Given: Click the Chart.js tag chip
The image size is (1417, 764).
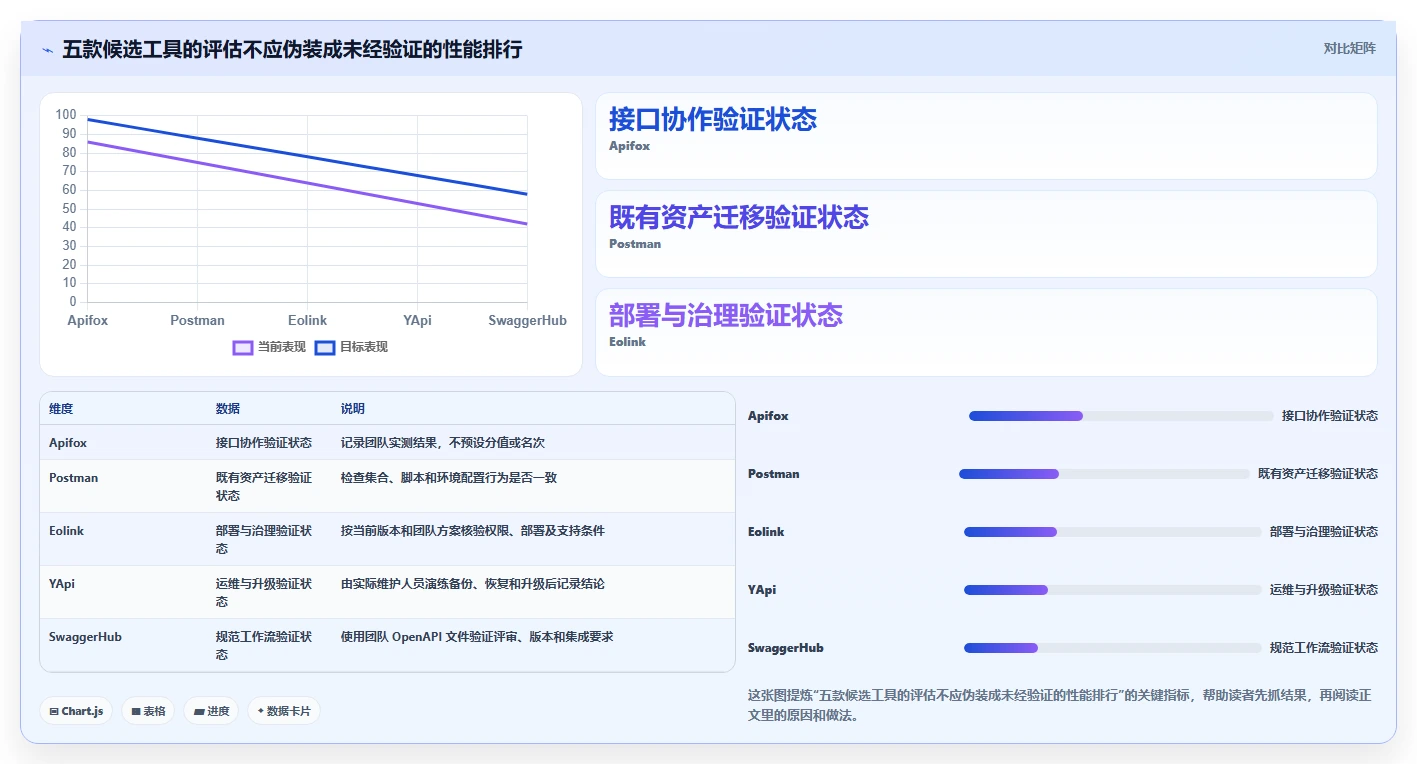Looking at the screenshot, I should click(x=77, y=711).
